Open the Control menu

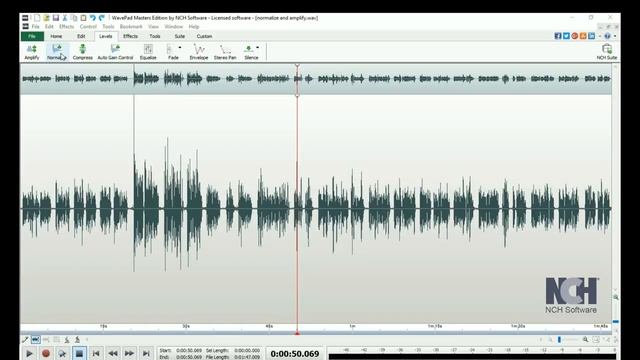click(x=88, y=27)
